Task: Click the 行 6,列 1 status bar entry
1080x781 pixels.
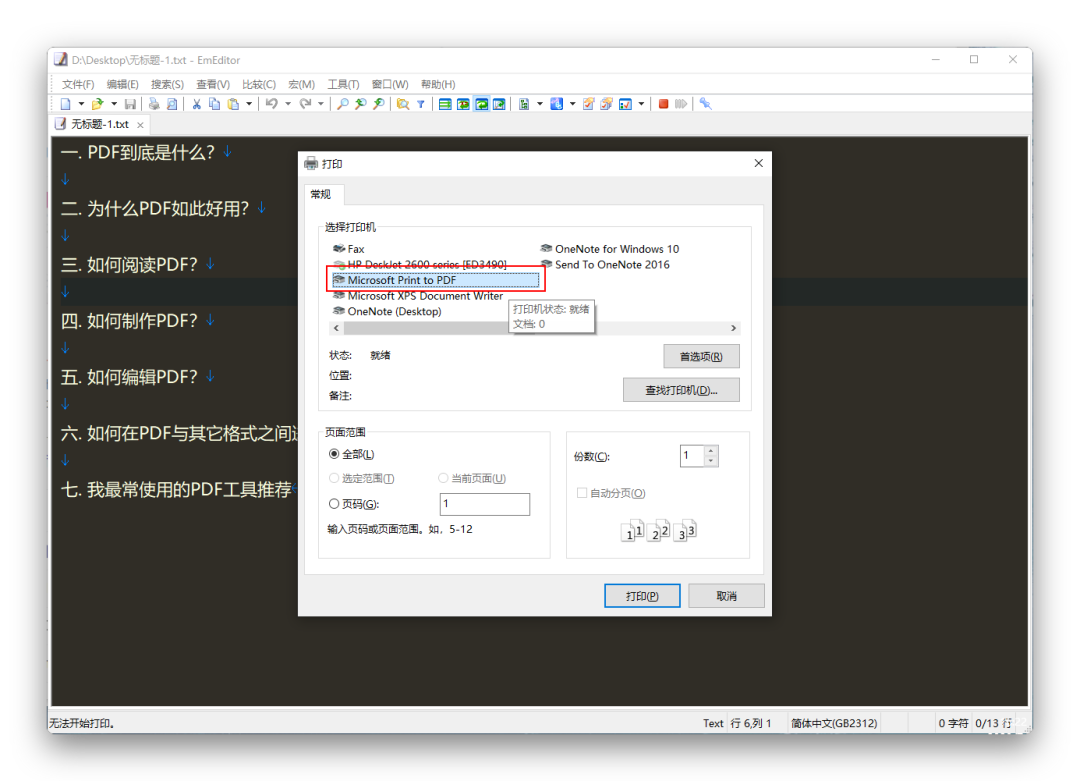Action: [751, 723]
